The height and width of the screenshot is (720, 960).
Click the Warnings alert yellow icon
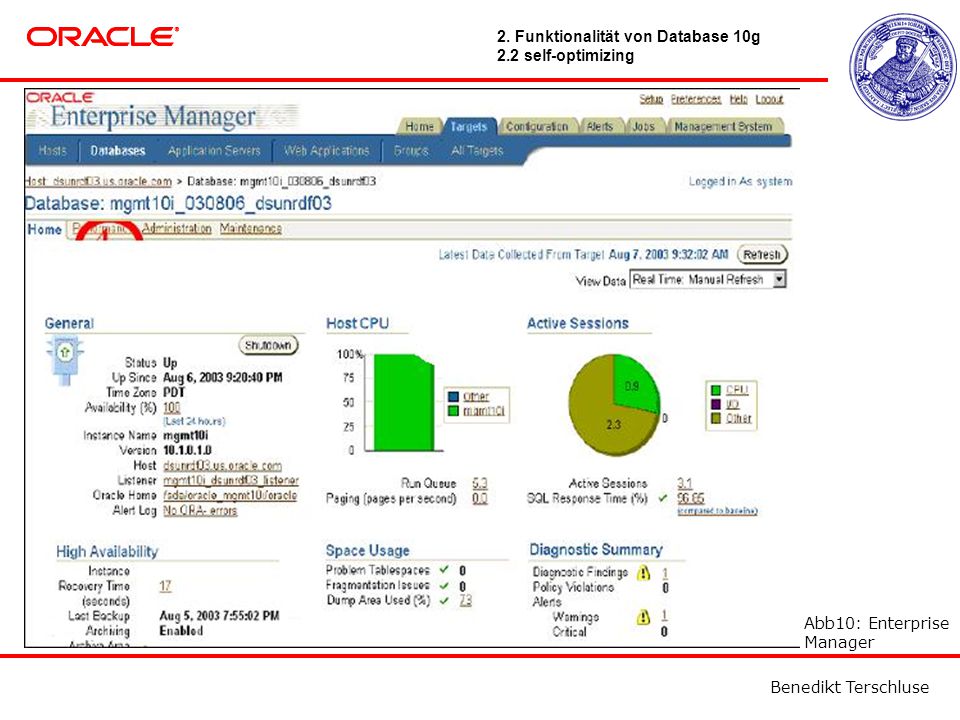point(643,617)
